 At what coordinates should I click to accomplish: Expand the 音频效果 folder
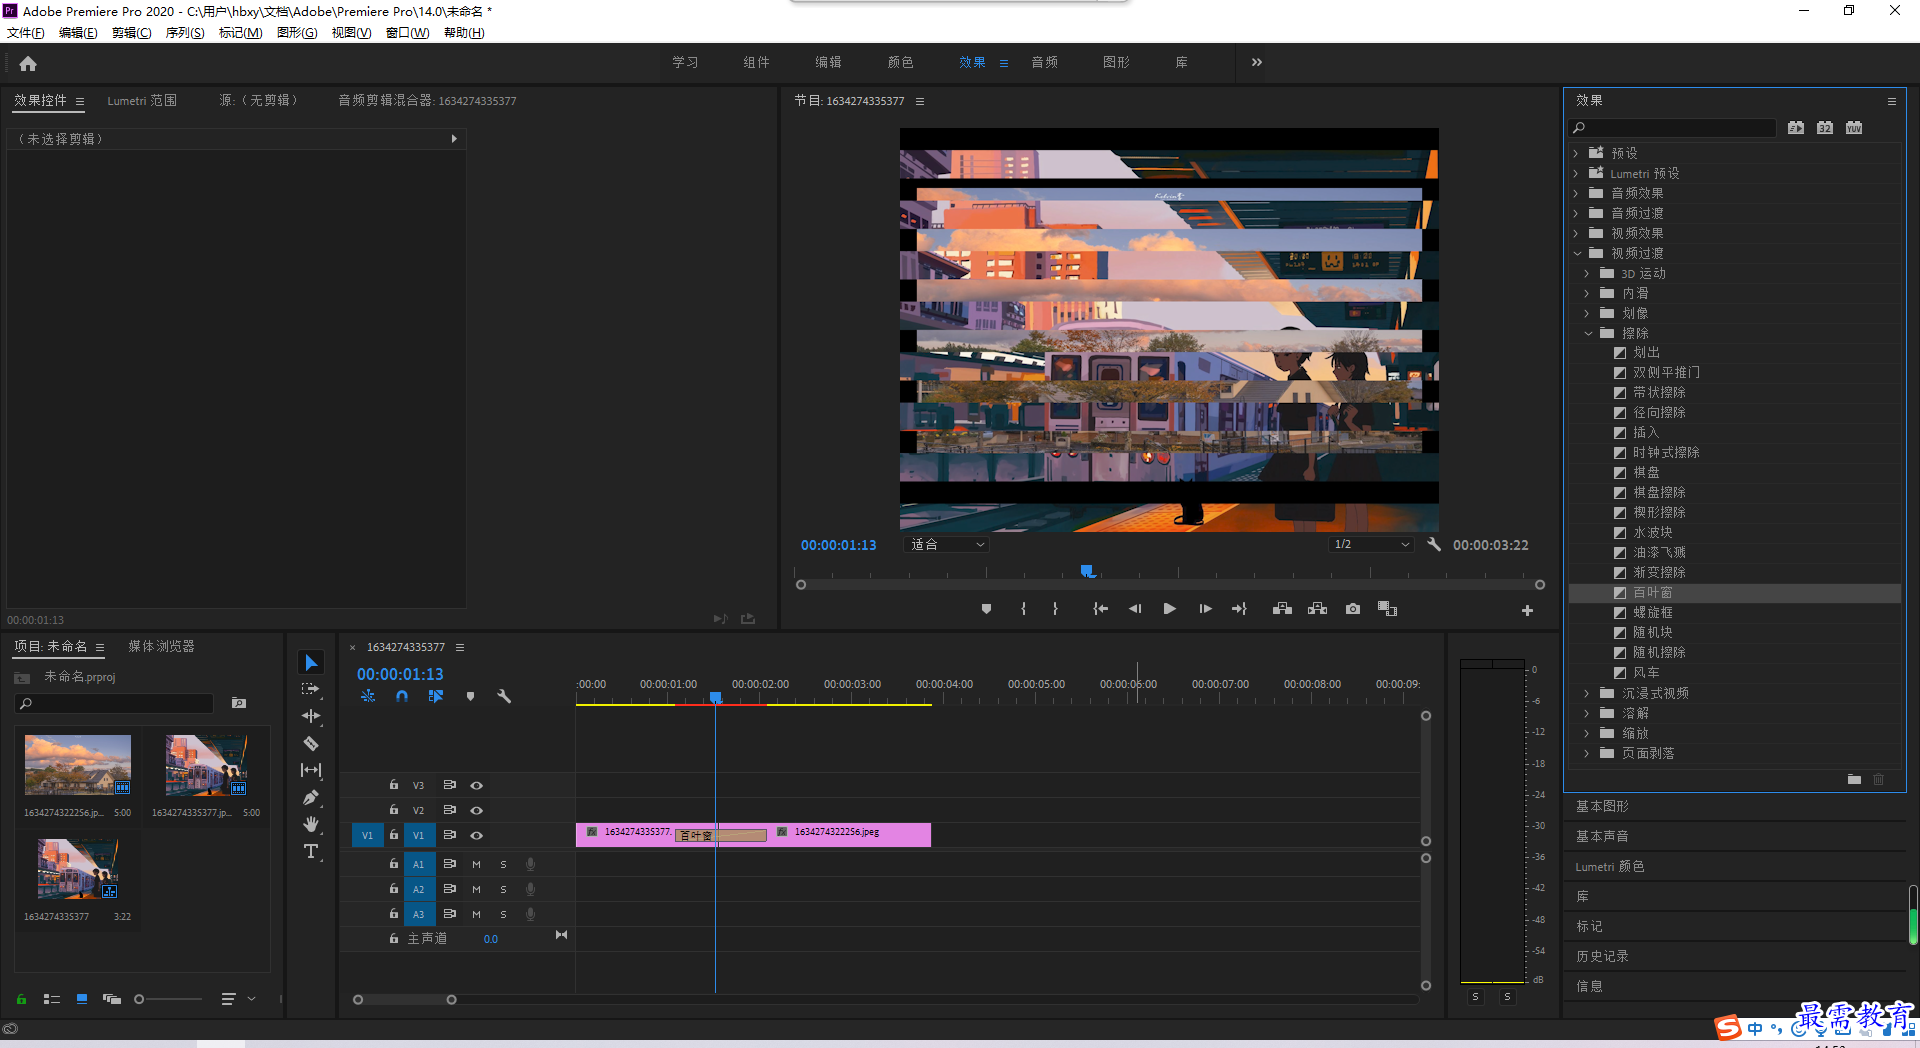click(x=1576, y=193)
